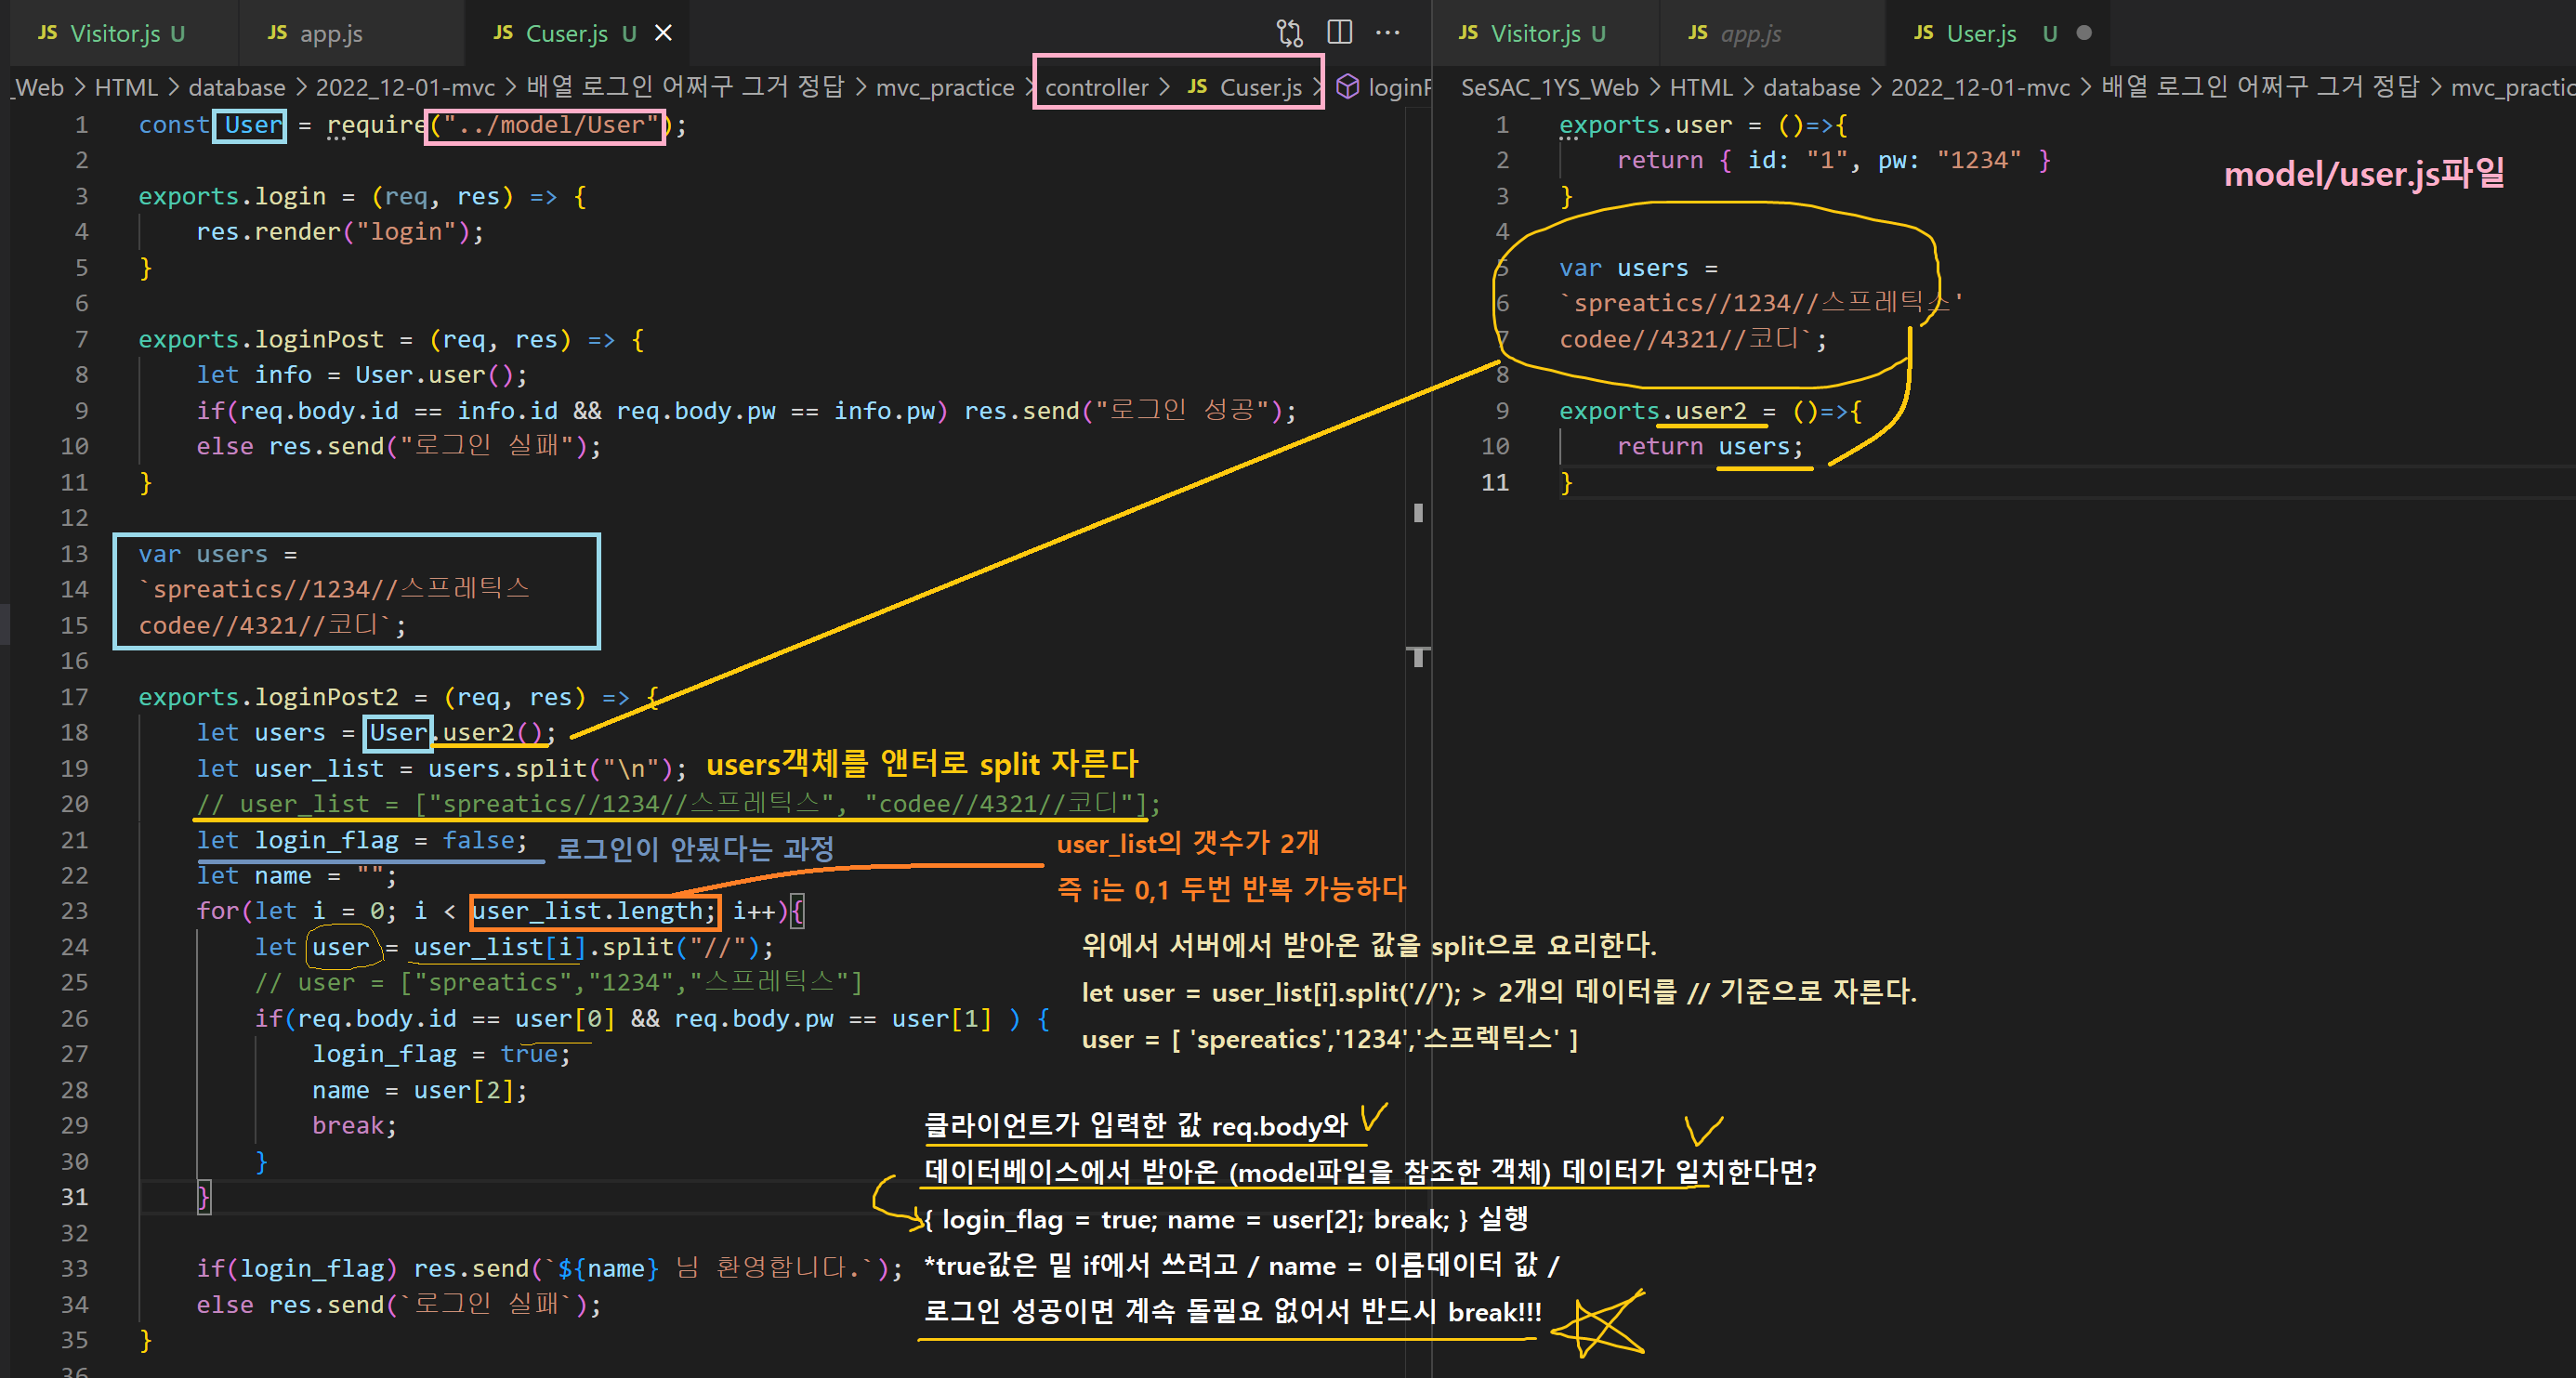The width and height of the screenshot is (2576, 1378).
Task: Click the Cuser.js file breadcrumb item
Action: (1260, 87)
